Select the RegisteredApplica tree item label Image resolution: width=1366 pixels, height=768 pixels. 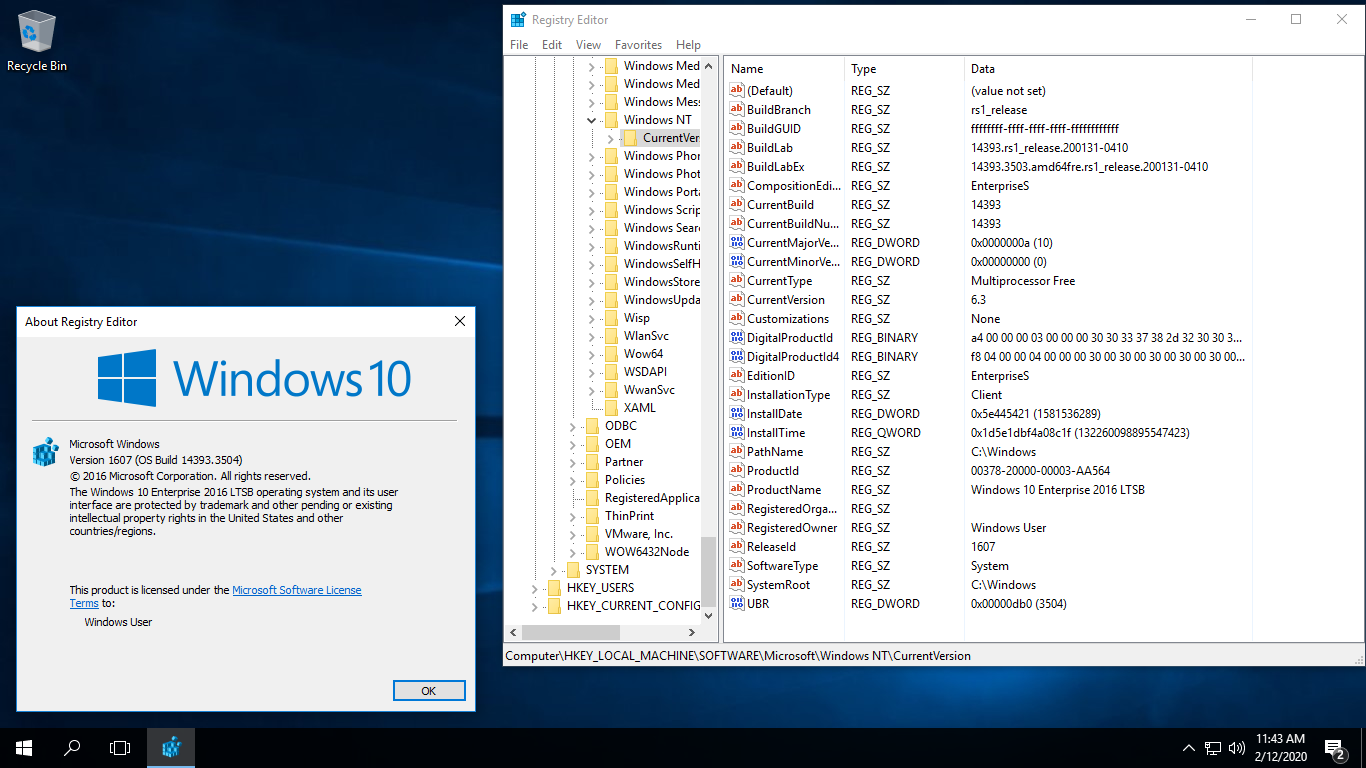(x=652, y=498)
